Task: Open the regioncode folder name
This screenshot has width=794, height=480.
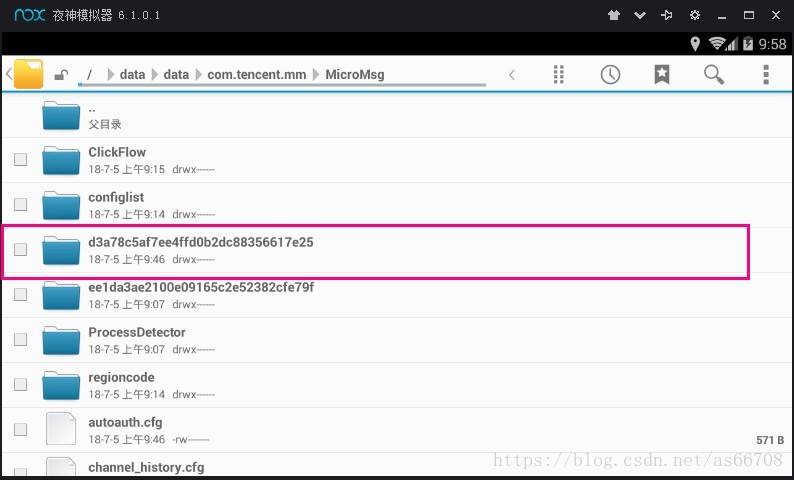Action: point(121,378)
